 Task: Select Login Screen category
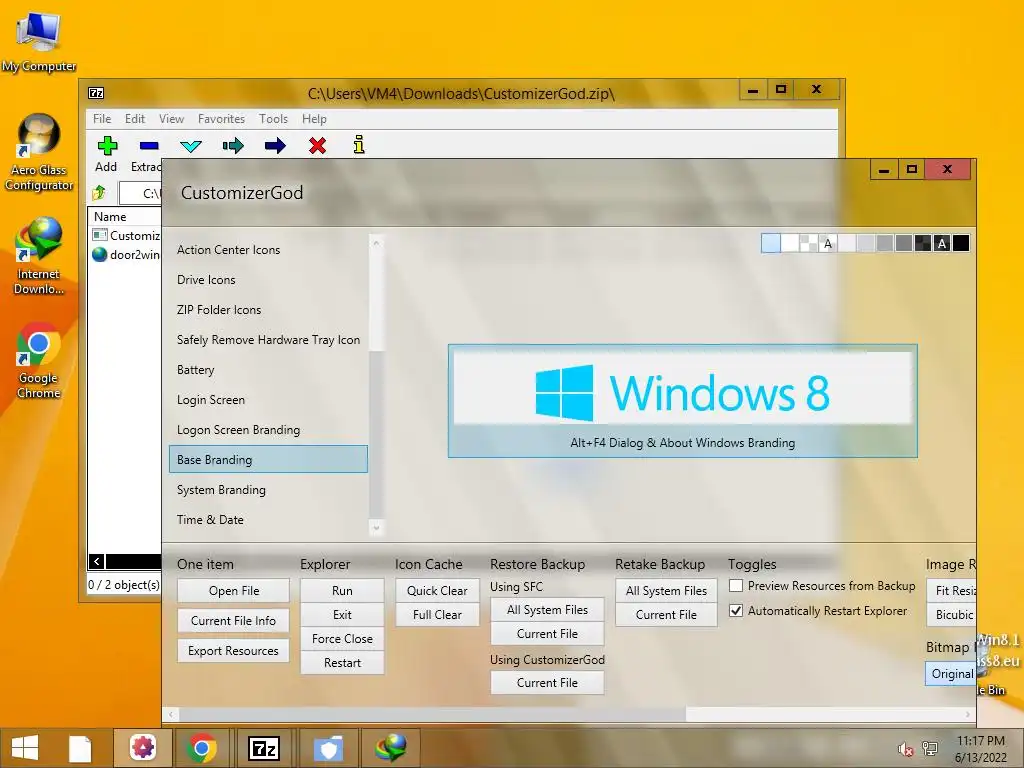268,400
